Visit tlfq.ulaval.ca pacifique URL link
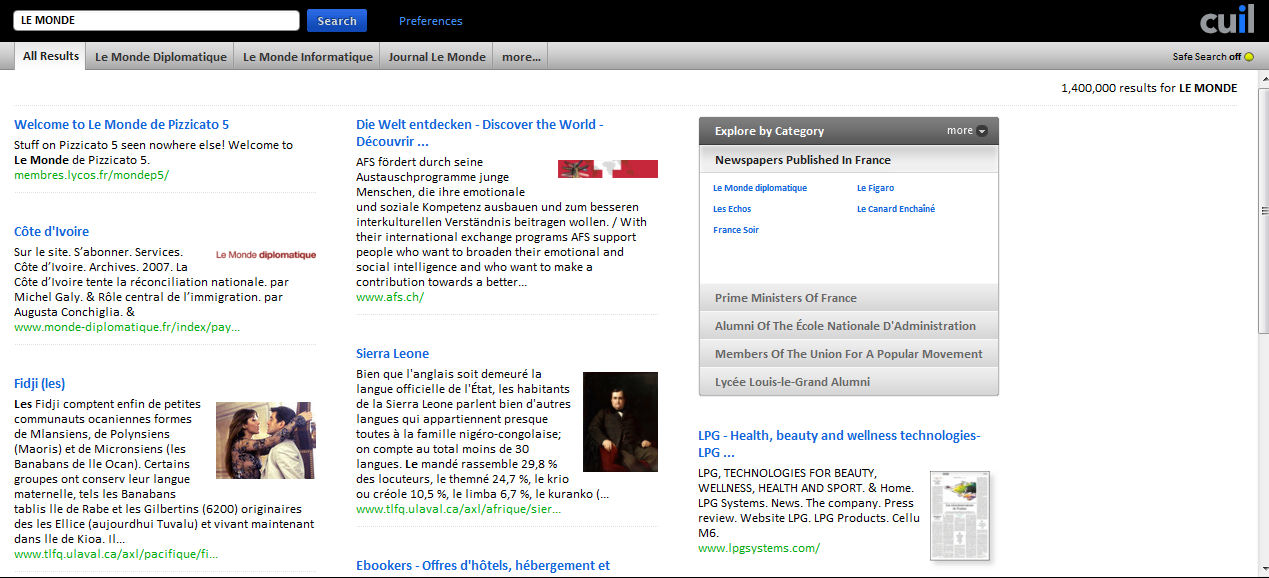This screenshot has height=578, width=1269. 116,554
